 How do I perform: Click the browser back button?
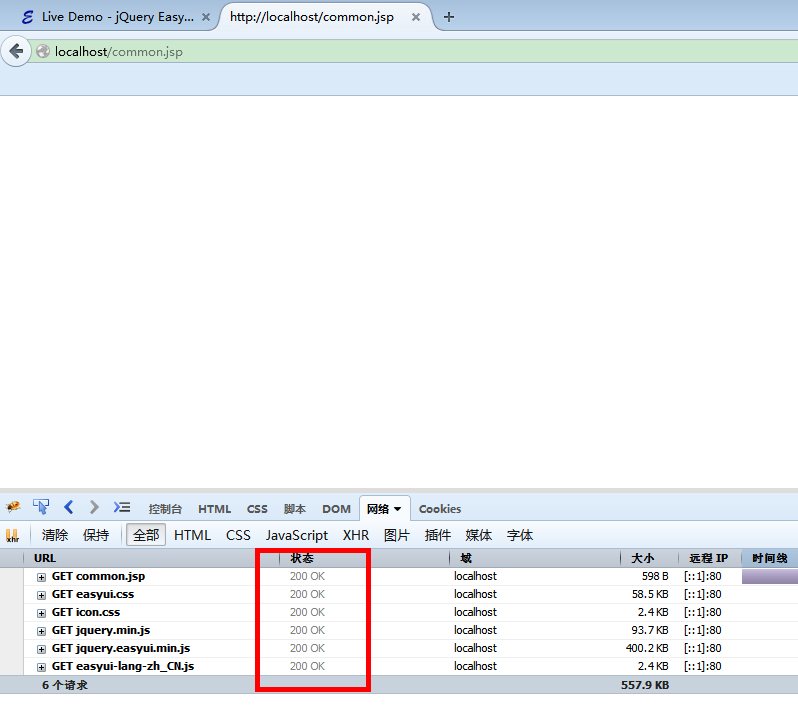coord(16,52)
